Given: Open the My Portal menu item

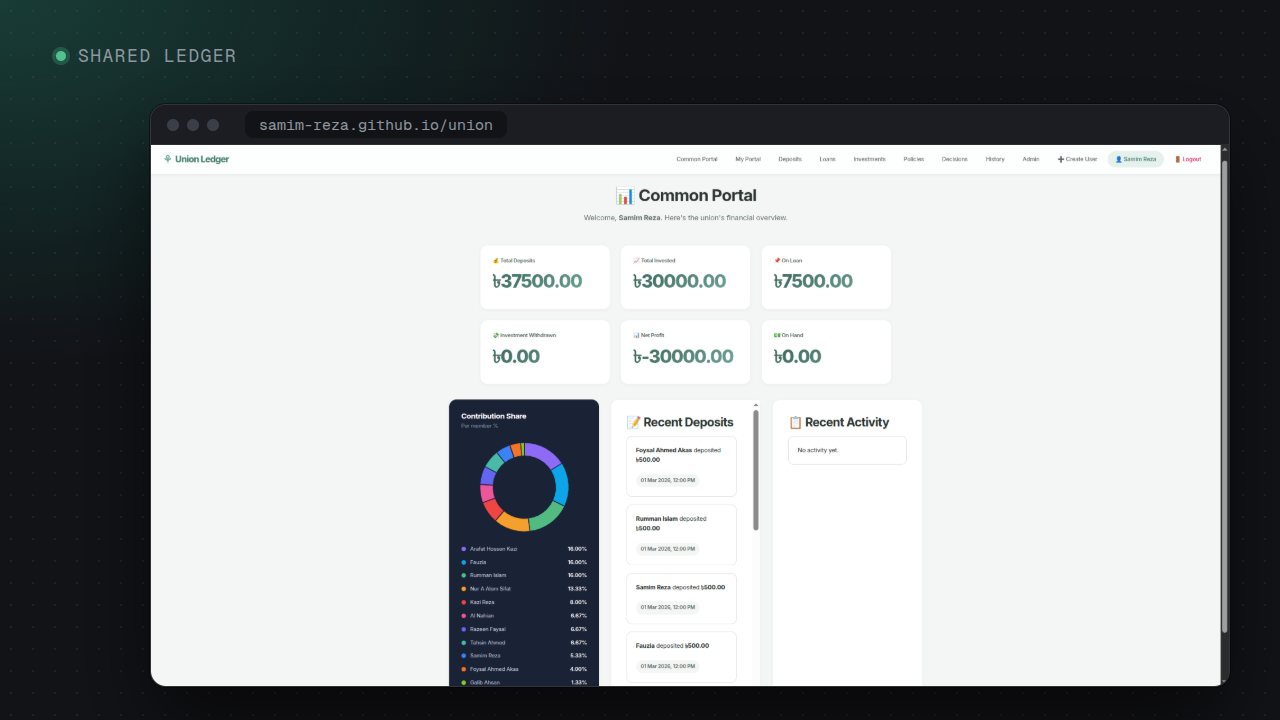Looking at the screenshot, I should [x=748, y=159].
